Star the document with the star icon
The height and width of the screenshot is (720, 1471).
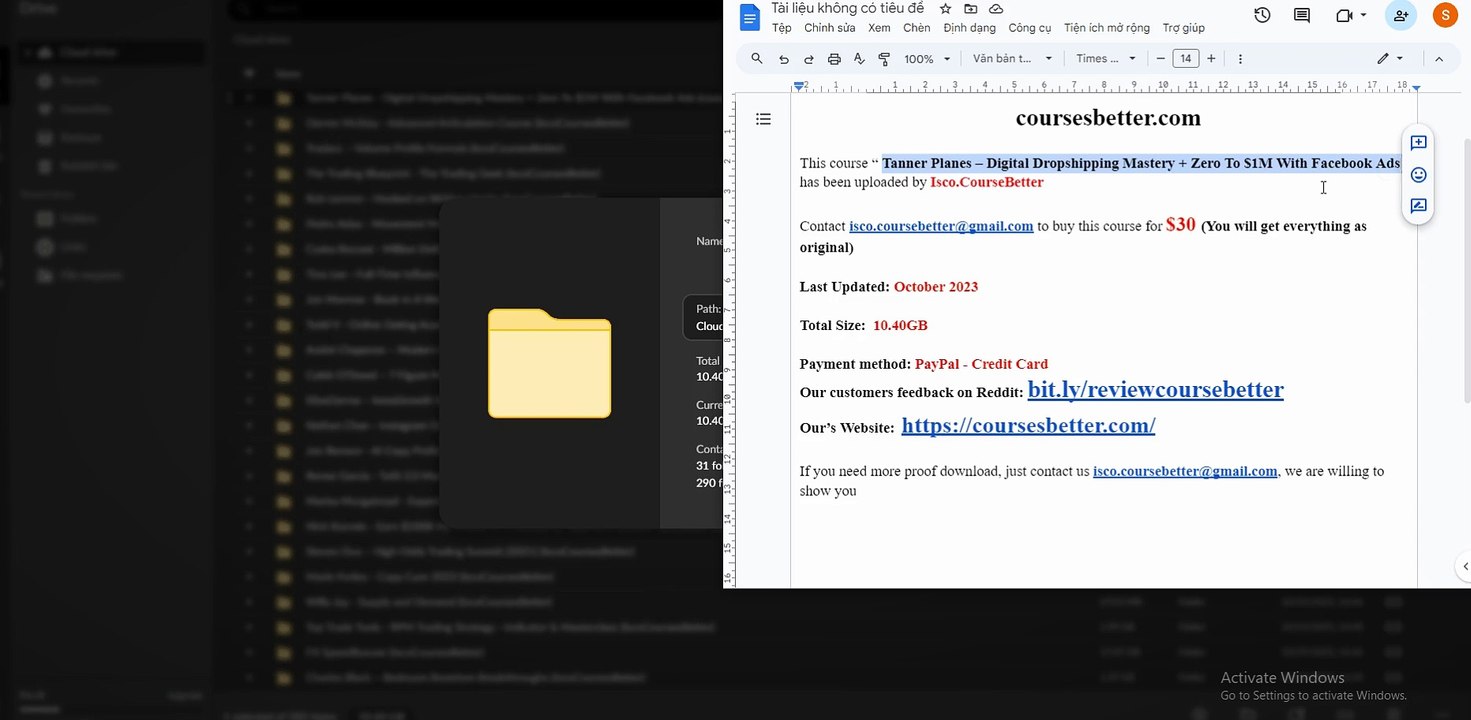tap(945, 9)
